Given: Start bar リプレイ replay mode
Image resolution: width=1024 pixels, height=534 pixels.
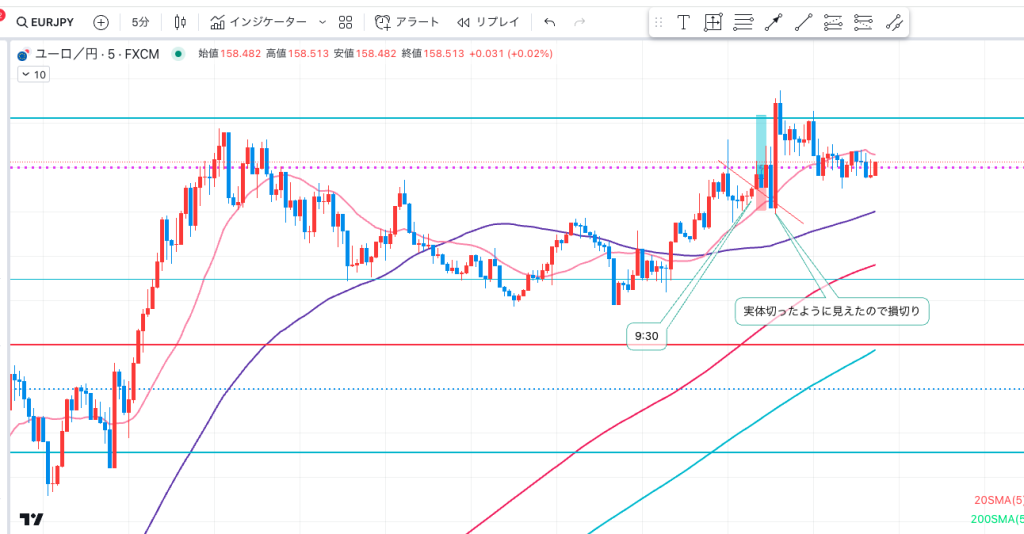Looking at the screenshot, I should pos(489,22).
